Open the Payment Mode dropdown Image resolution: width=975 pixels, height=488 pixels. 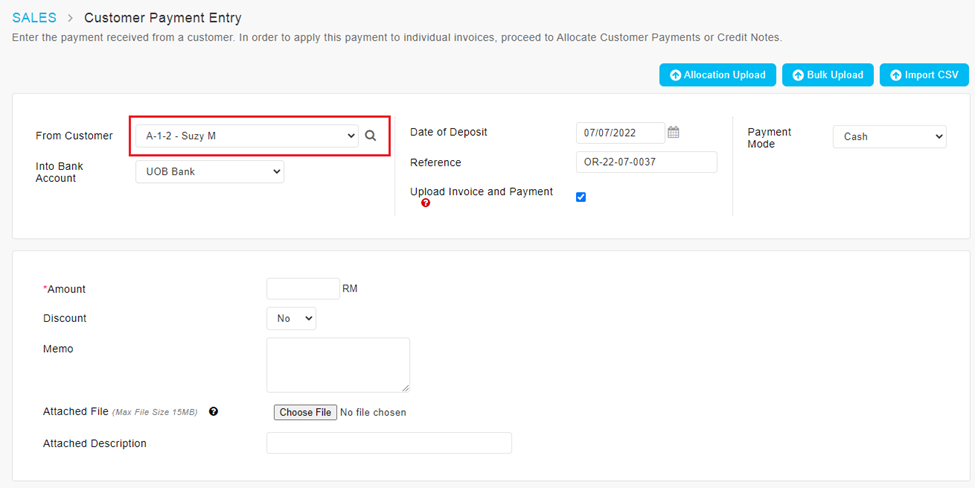(x=889, y=137)
